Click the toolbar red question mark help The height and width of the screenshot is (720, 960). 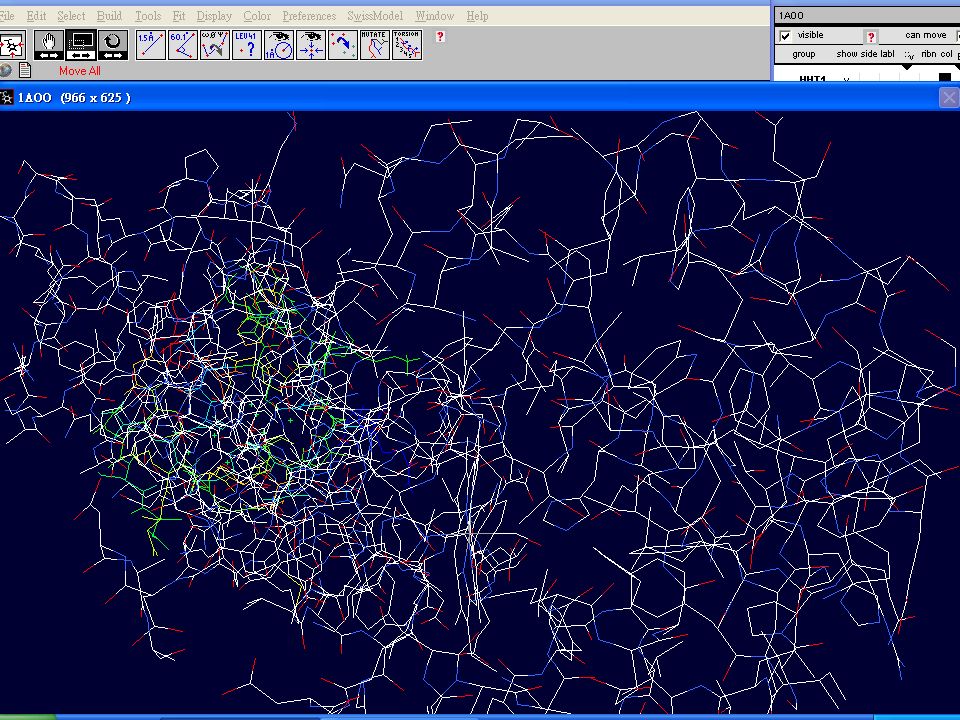point(440,37)
